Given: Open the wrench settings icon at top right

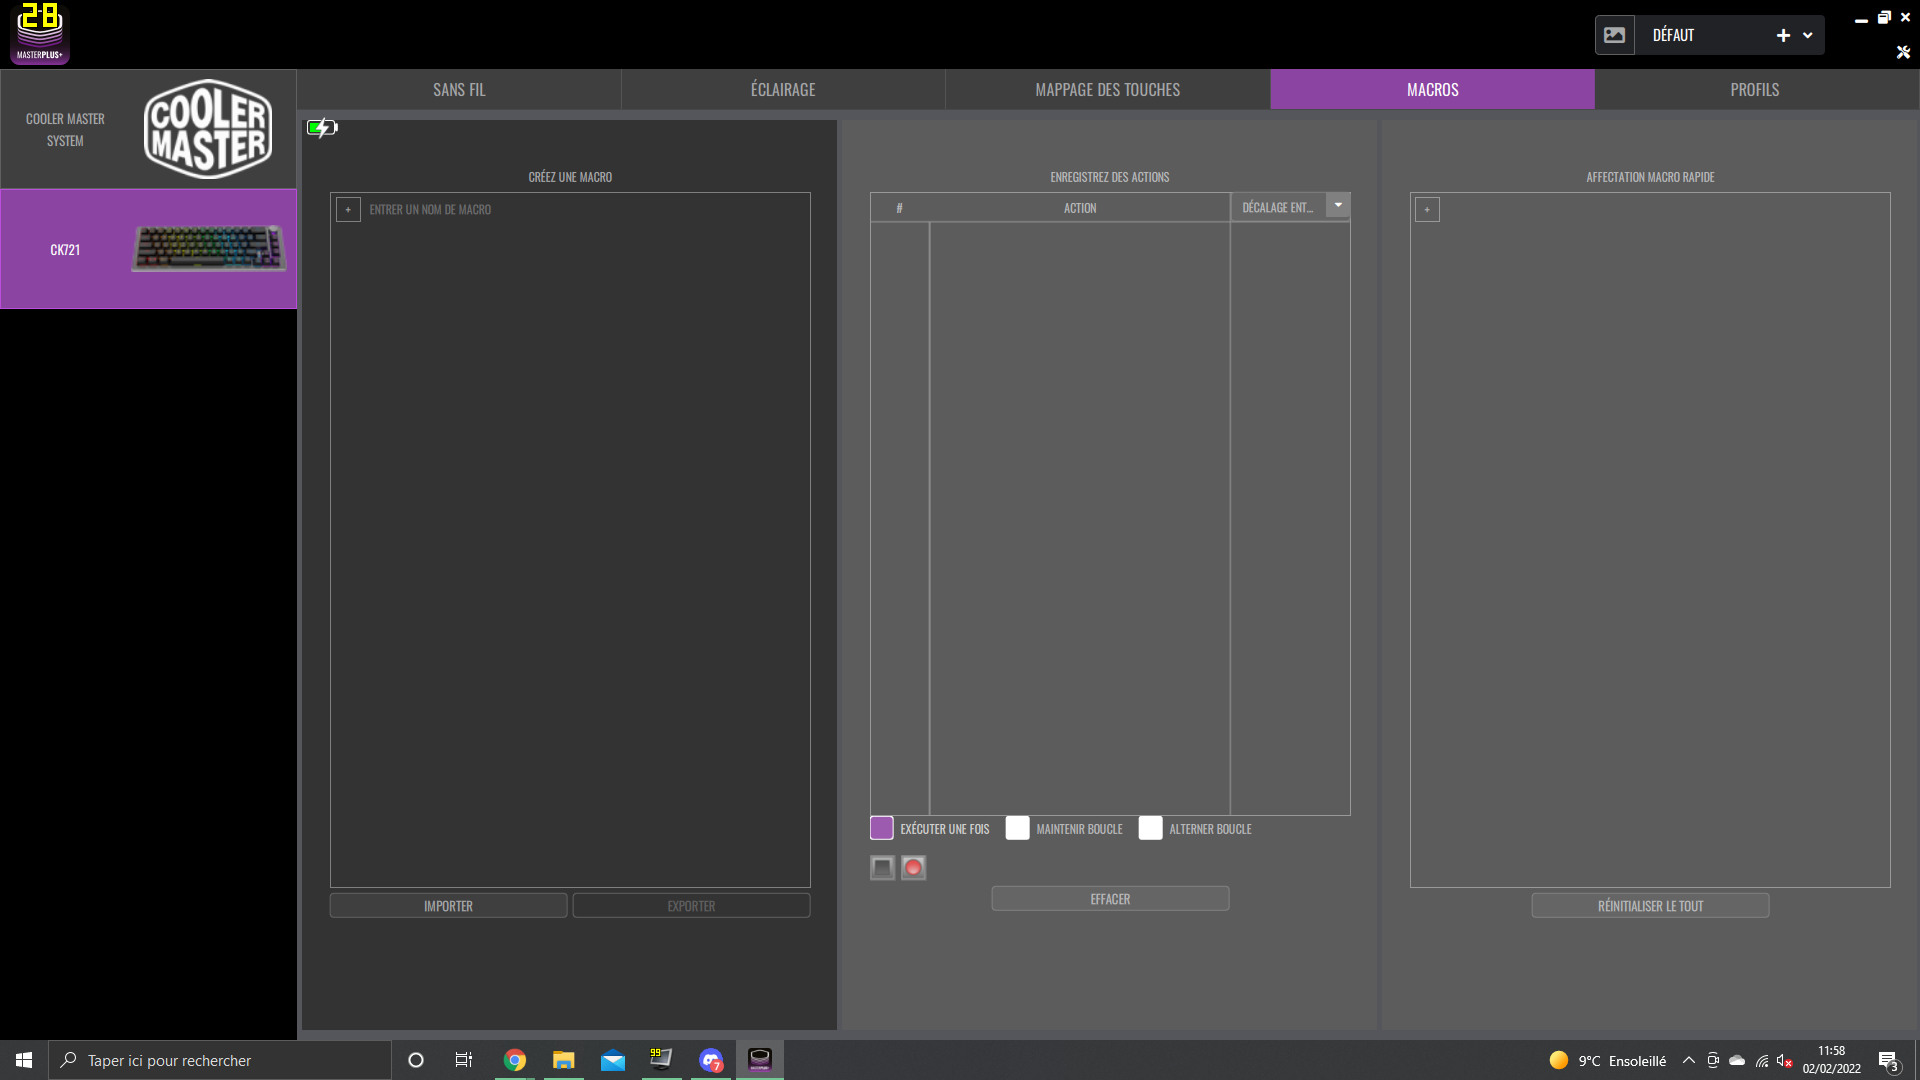Looking at the screenshot, I should tap(1903, 52).
